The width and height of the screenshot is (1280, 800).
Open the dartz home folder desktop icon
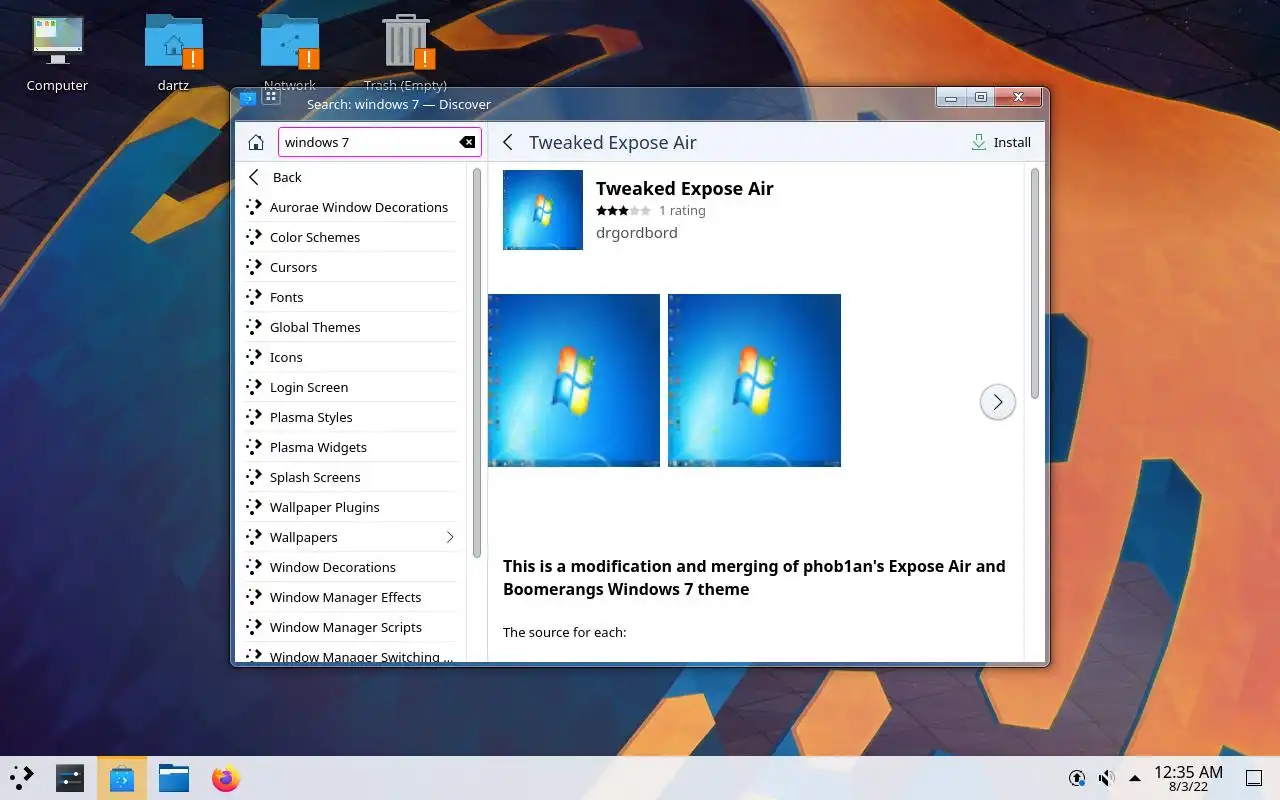[174, 54]
